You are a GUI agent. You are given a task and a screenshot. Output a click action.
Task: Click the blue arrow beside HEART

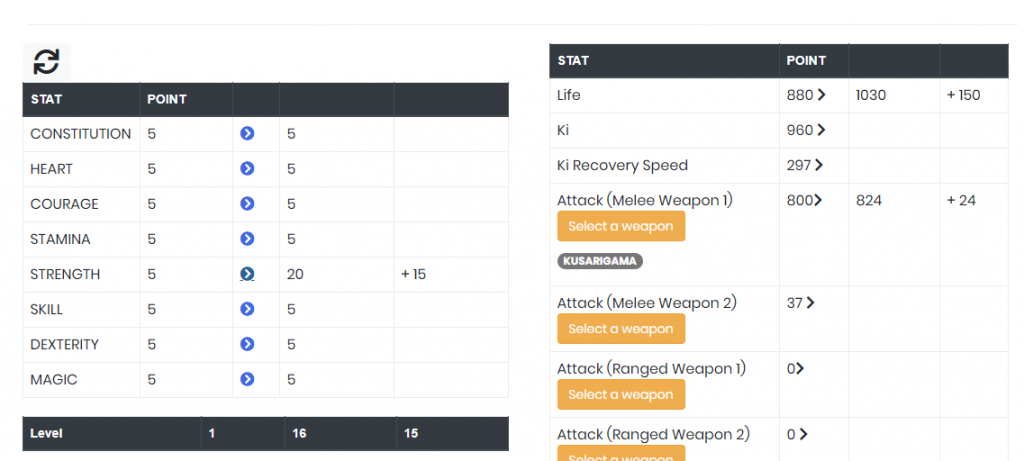click(247, 169)
